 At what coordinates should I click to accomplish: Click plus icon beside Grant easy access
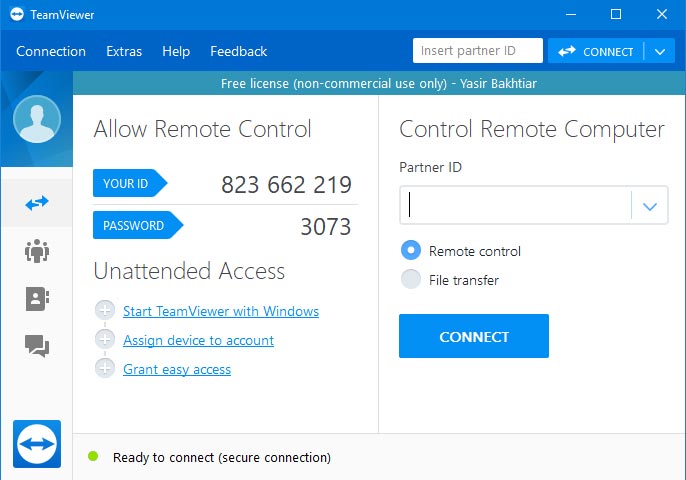pyautogui.click(x=105, y=368)
